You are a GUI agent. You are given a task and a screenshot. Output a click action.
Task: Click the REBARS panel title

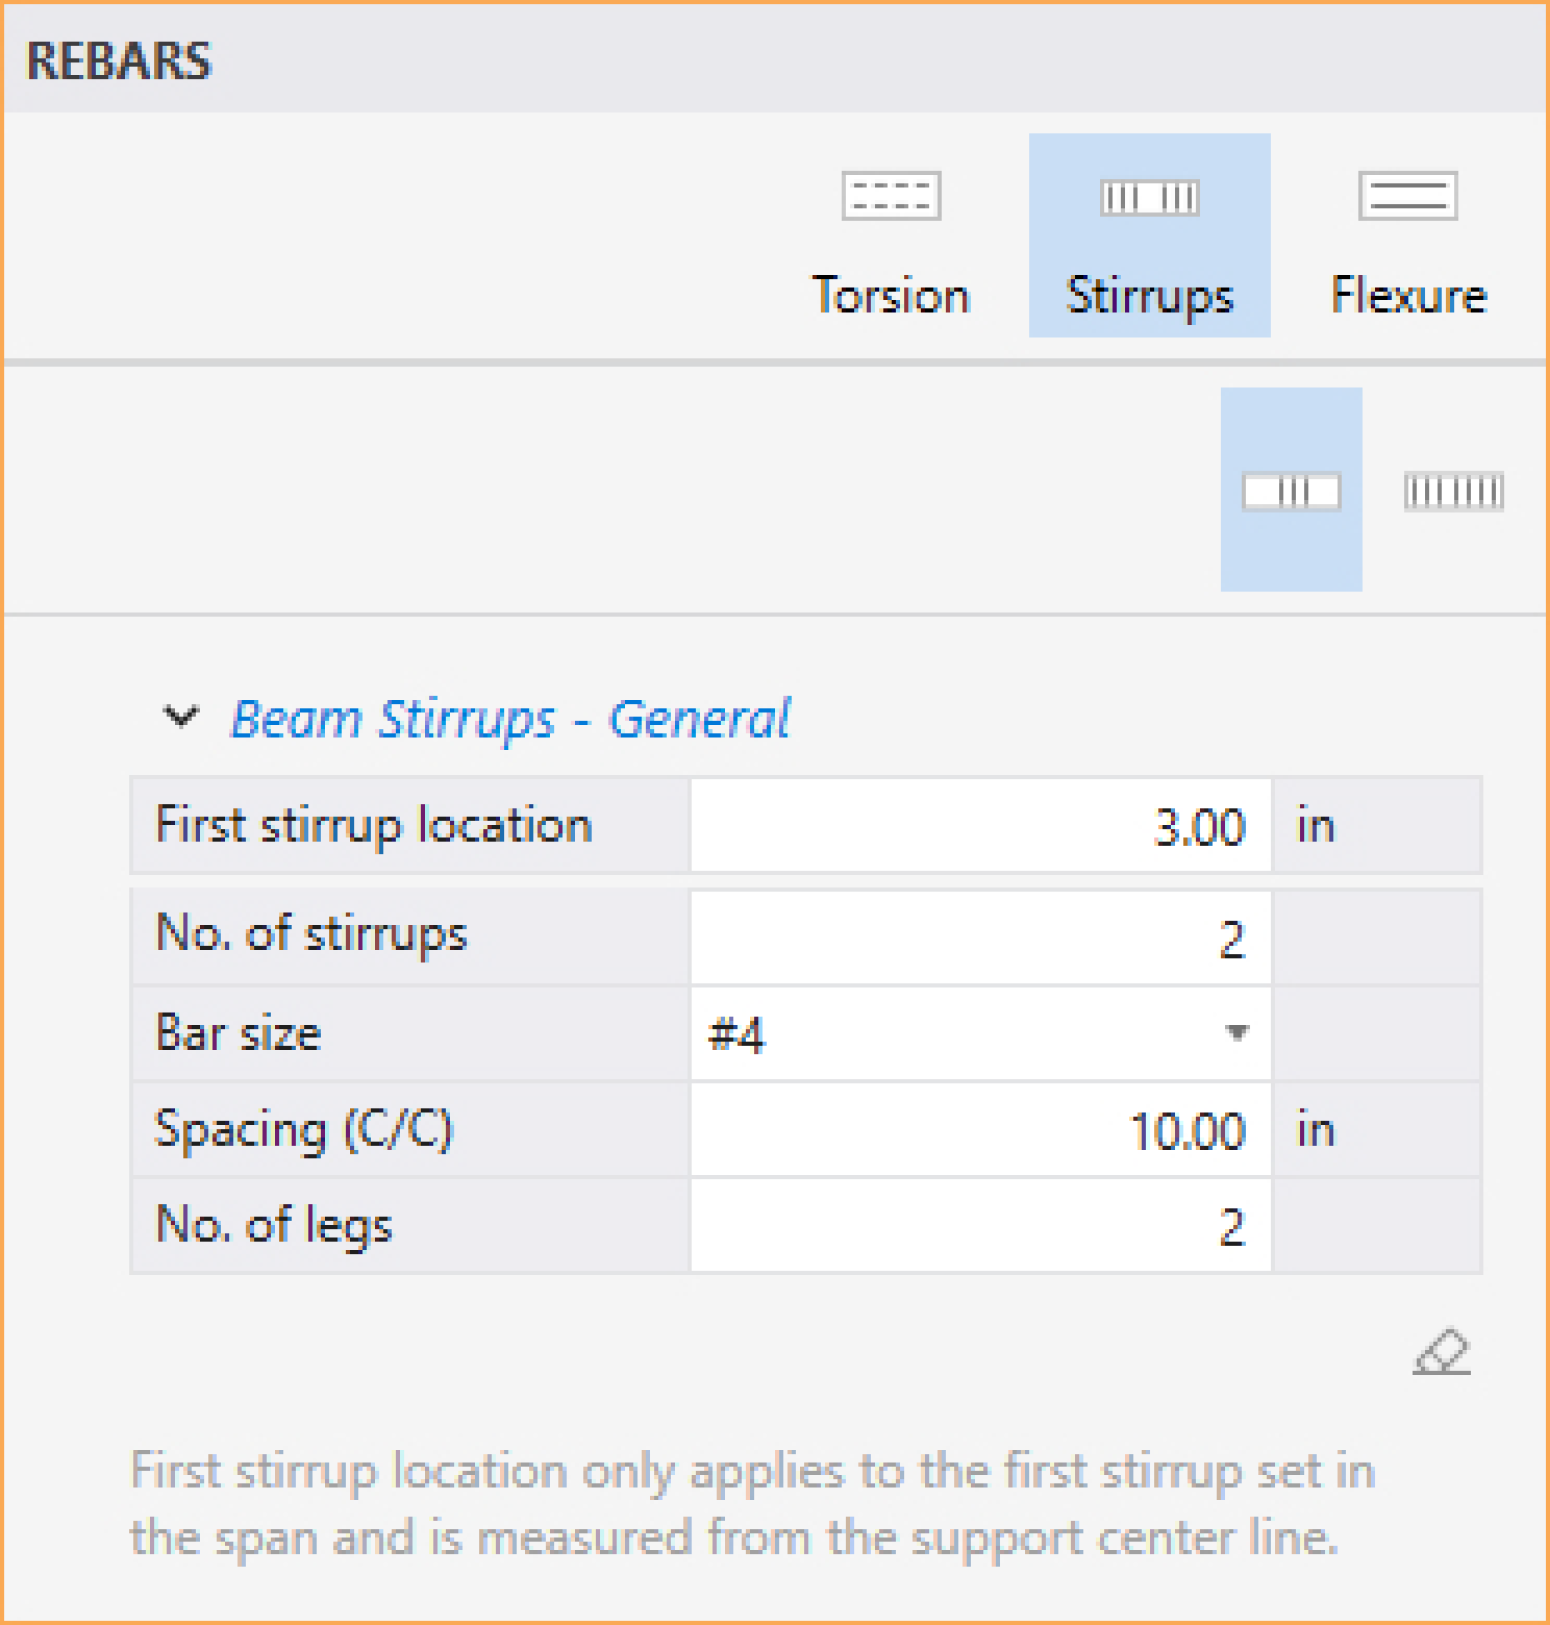pos(119,61)
